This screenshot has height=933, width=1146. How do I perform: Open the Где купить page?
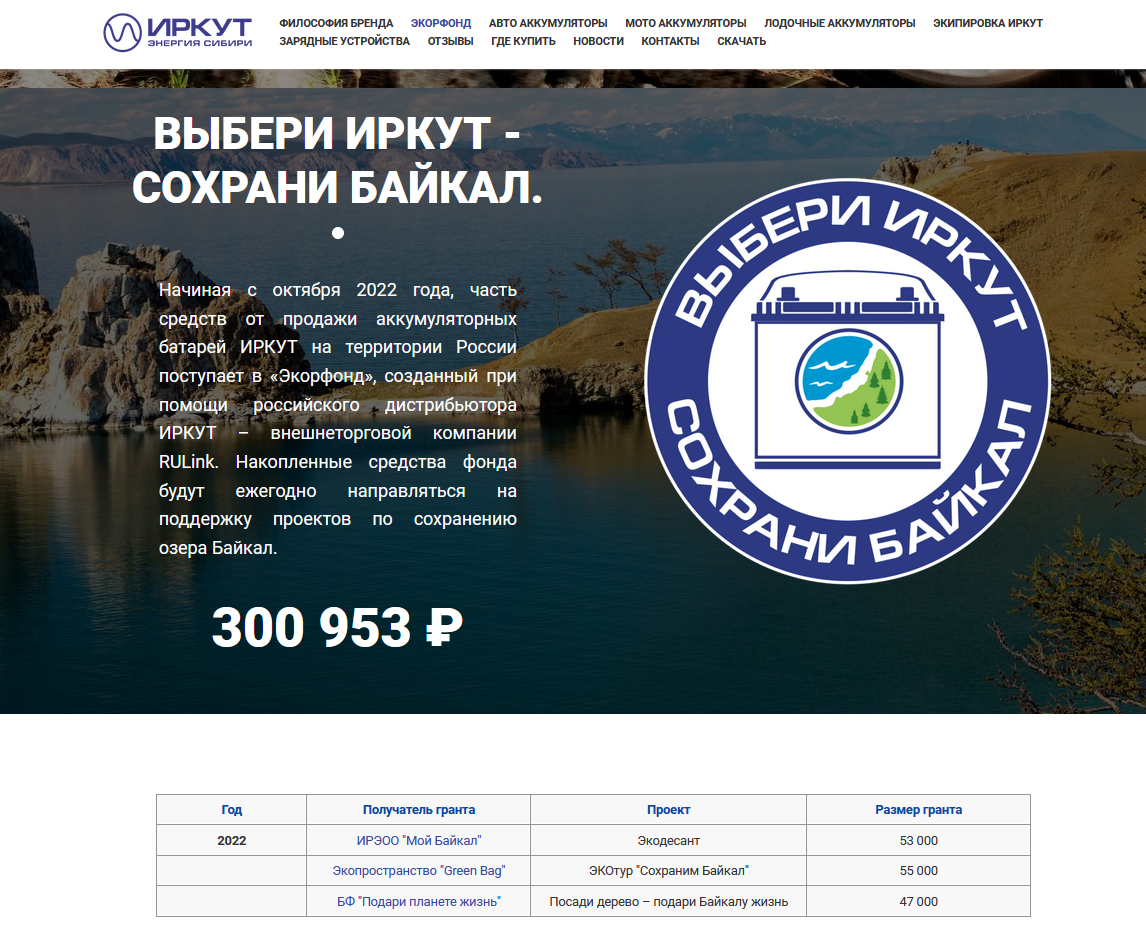pyautogui.click(x=523, y=42)
